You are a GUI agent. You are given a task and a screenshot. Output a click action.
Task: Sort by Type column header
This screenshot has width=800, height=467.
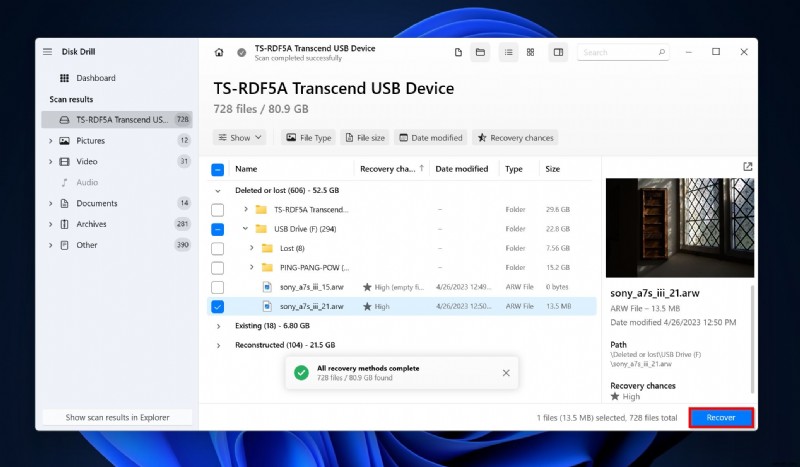(x=514, y=169)
